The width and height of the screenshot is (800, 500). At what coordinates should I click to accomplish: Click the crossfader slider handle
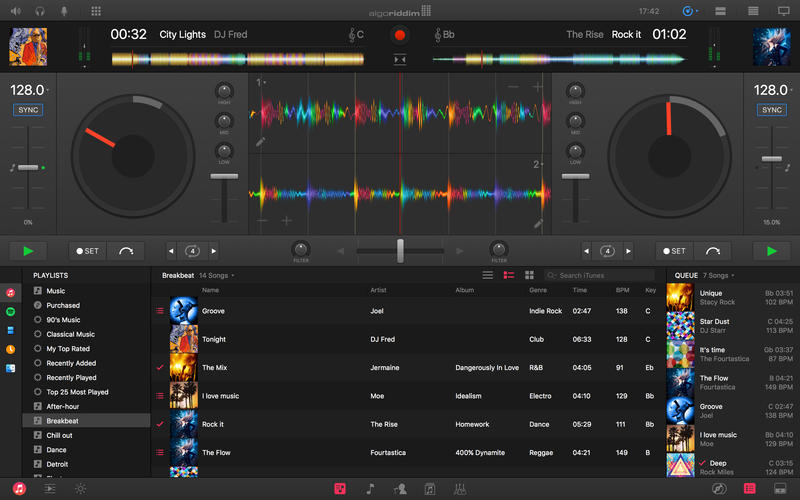click(400, 250)
